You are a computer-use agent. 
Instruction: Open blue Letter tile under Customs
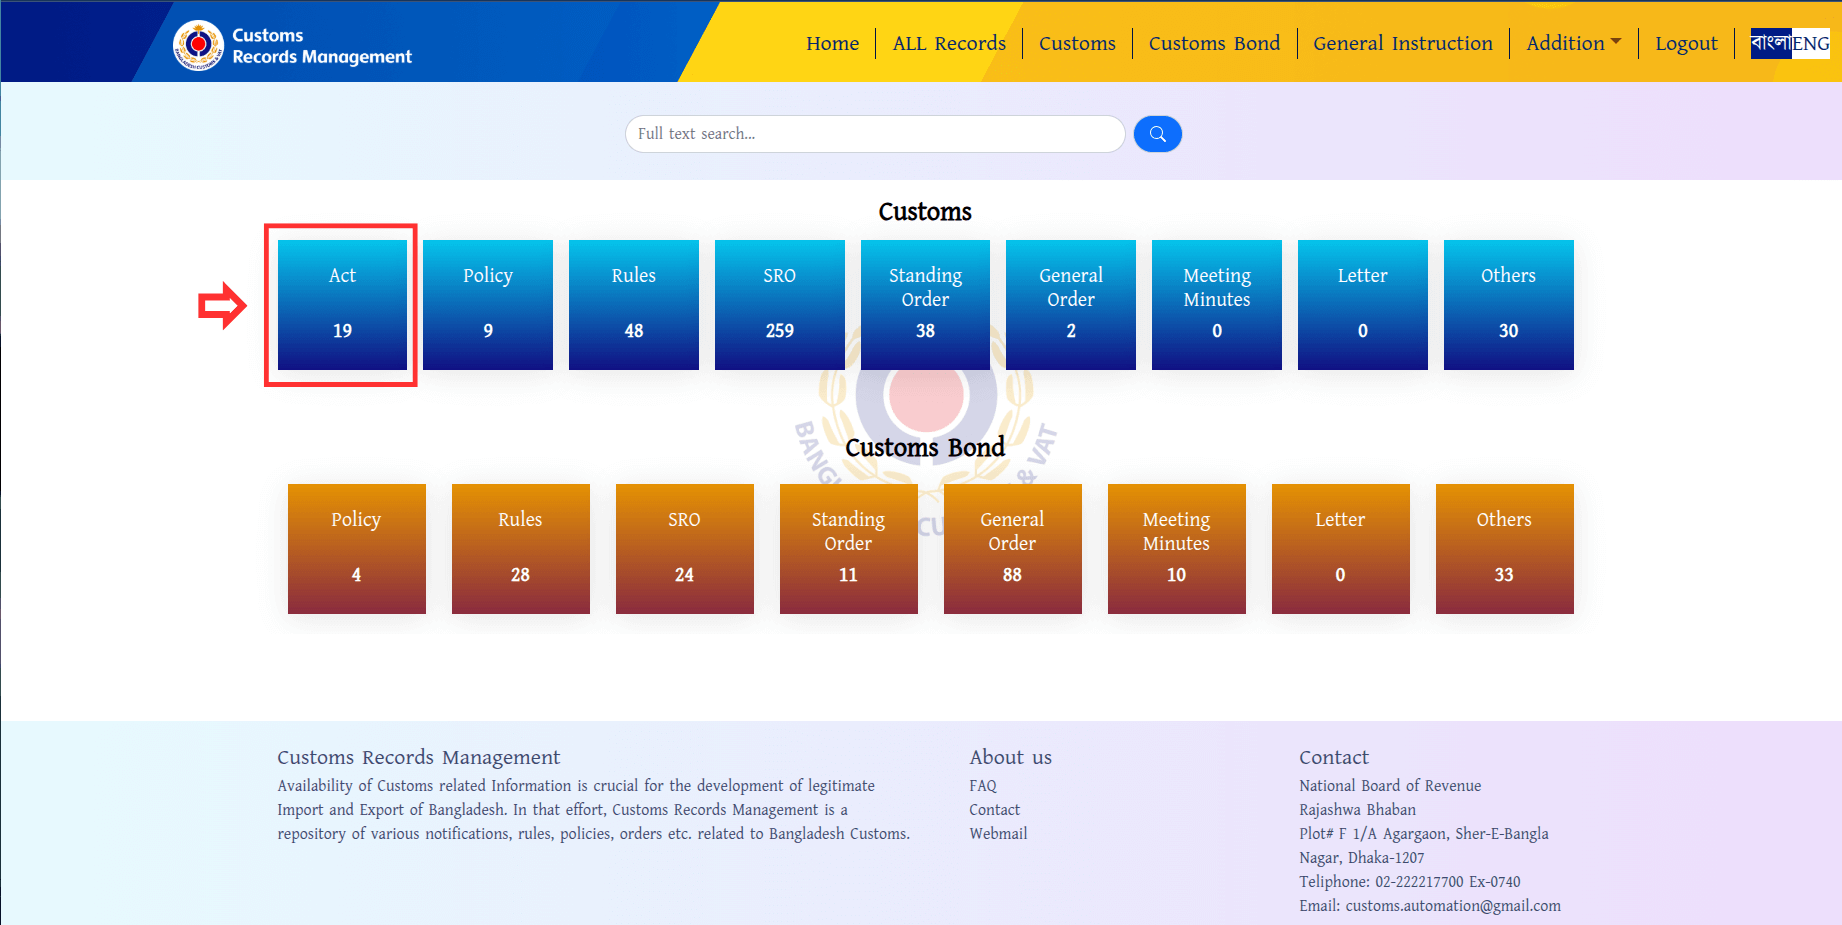point(1363,305)
